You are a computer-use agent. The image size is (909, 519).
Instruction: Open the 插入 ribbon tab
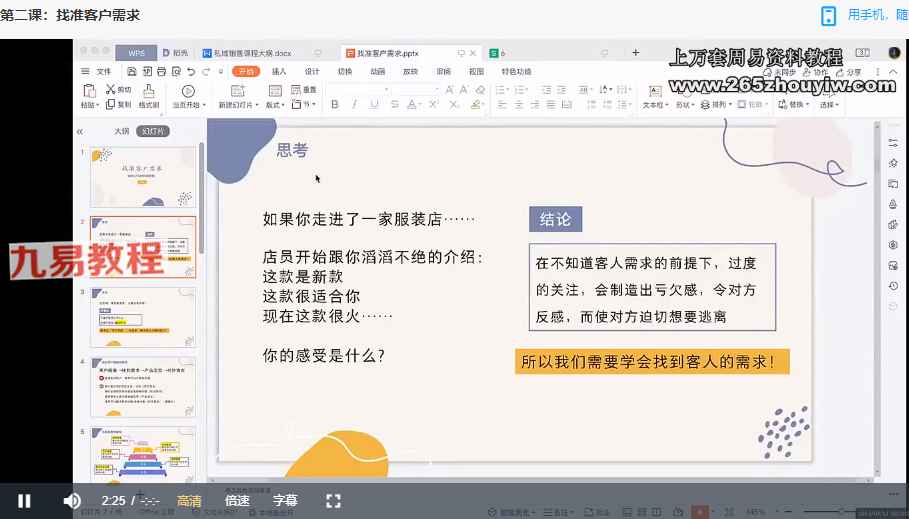pyautogui.click(x=279, y=72)
